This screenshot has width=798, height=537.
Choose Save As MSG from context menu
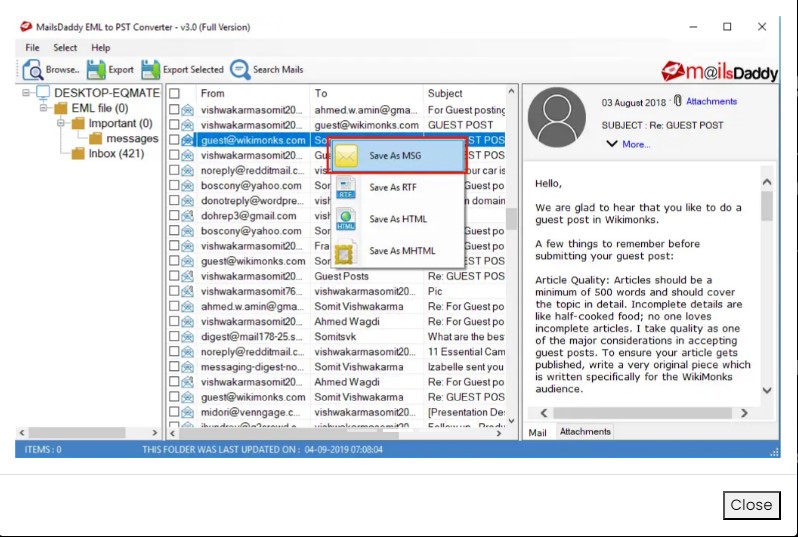pos(398,156)
